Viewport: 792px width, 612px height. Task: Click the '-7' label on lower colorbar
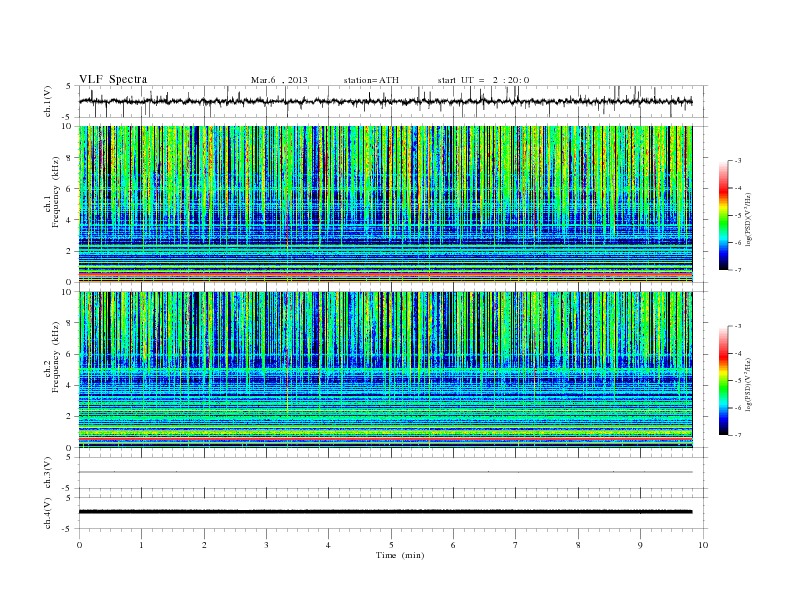click(737, 435)
